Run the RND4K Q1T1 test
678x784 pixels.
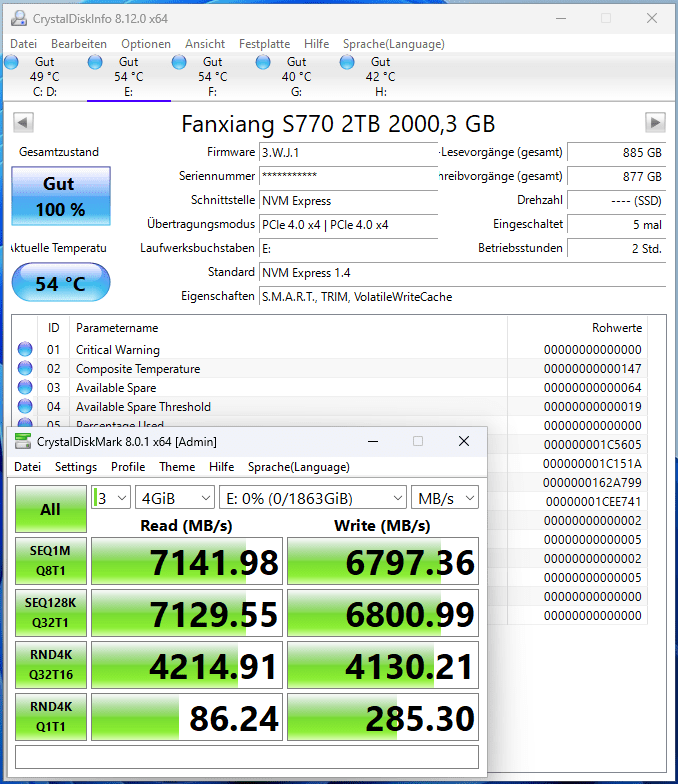coord(50,717)
